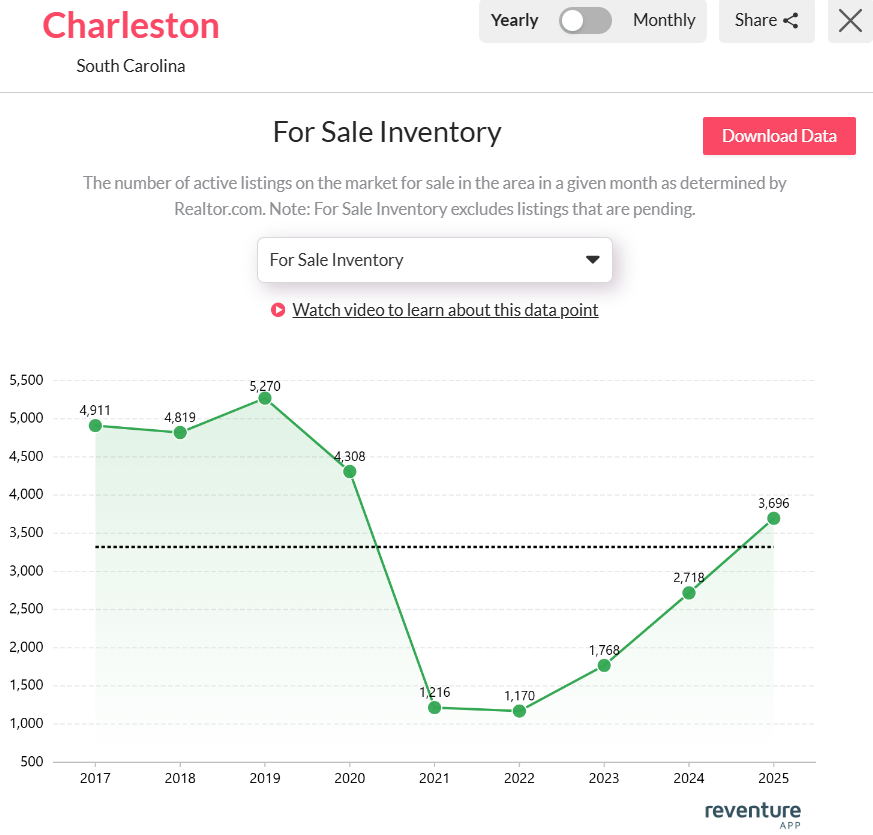Select the 2019 peak data point showing 5,270
873x835 pixels.
point(265,399)
